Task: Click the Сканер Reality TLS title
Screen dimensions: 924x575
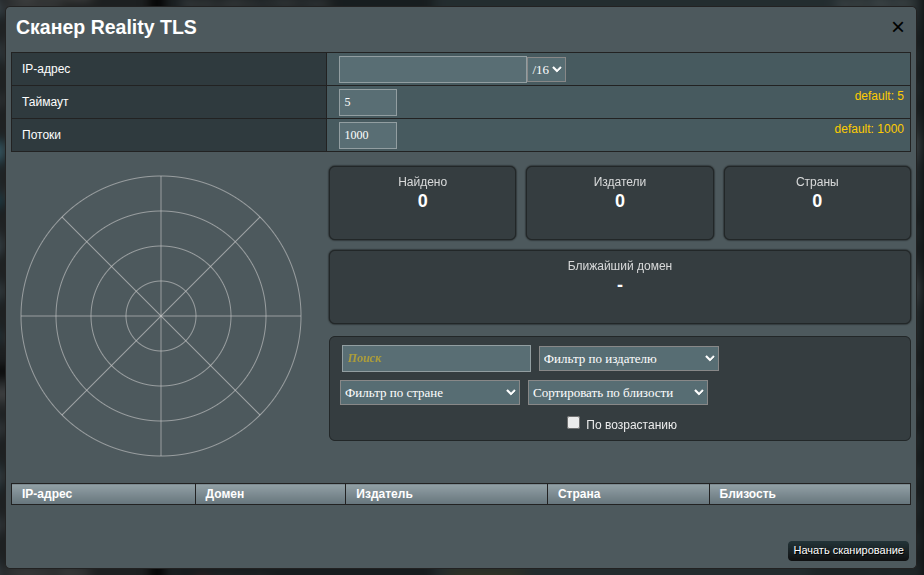Action: click(x=107, y=27)
